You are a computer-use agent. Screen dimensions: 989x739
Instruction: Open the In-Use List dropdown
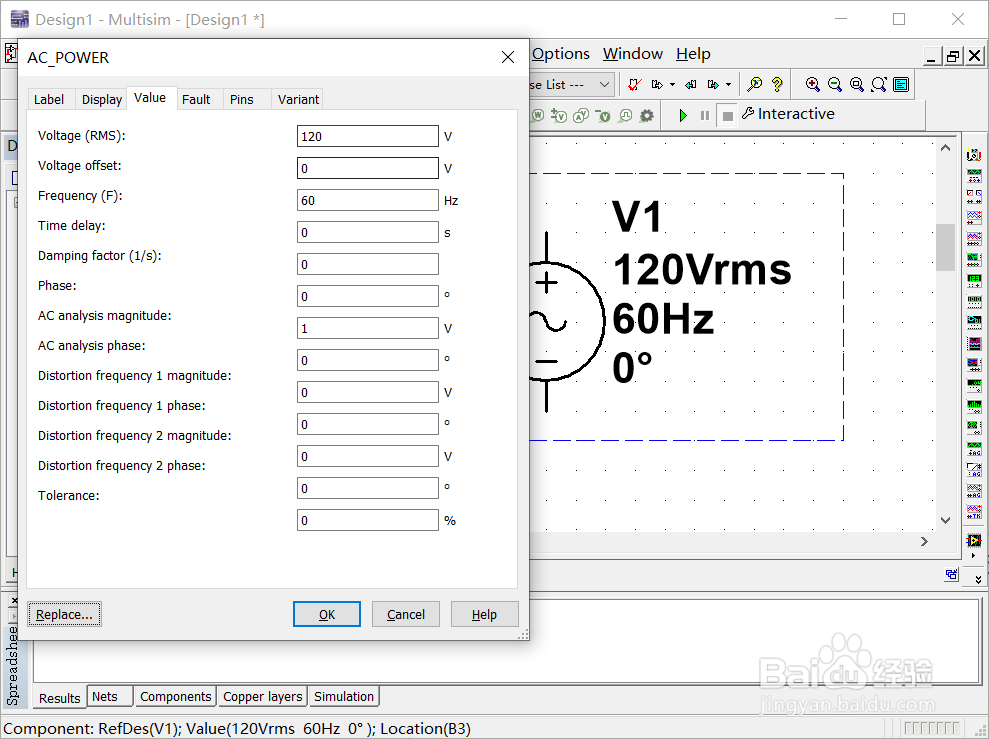(x=604, y=84)
